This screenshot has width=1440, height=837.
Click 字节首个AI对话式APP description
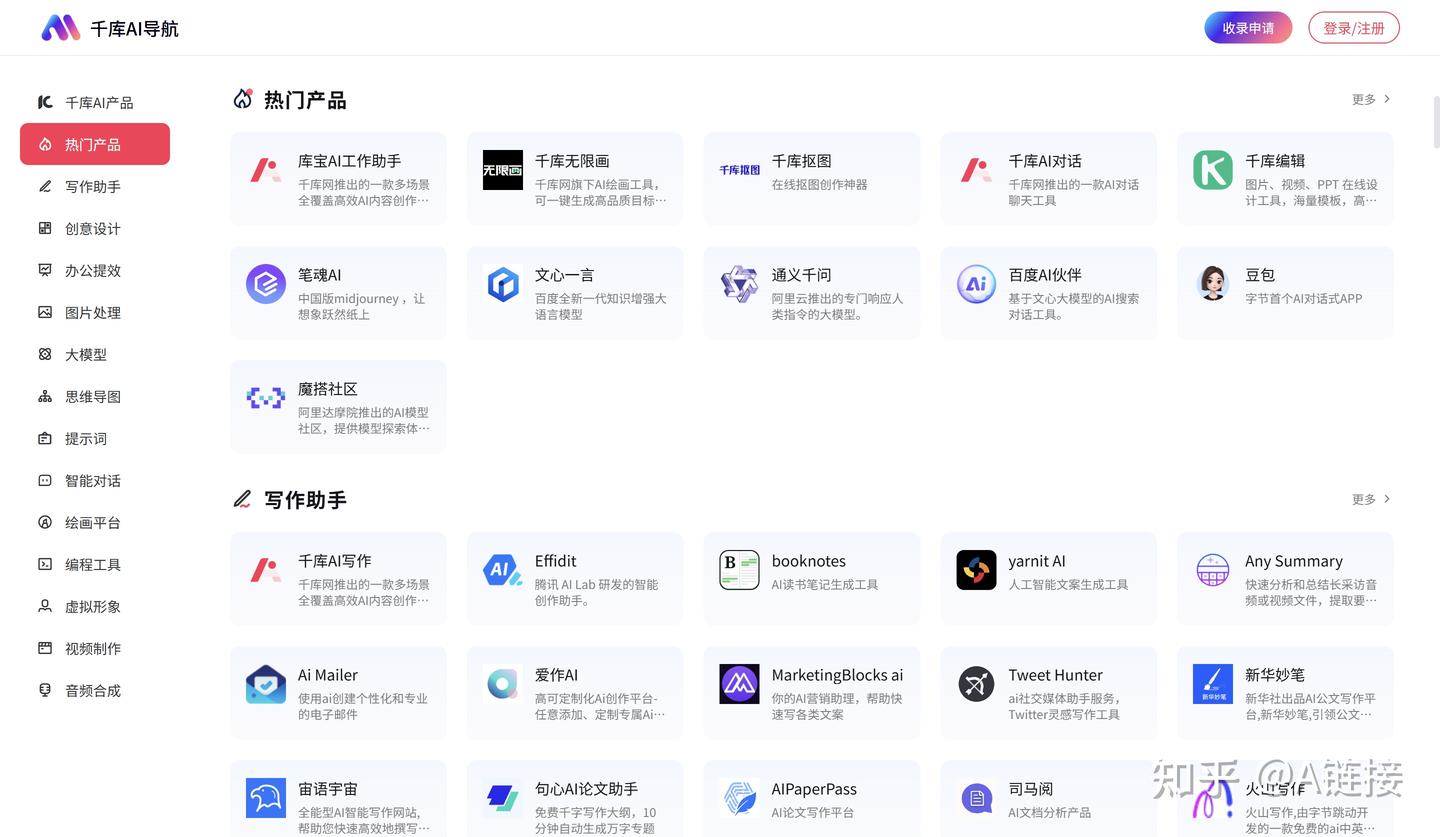1303,299
